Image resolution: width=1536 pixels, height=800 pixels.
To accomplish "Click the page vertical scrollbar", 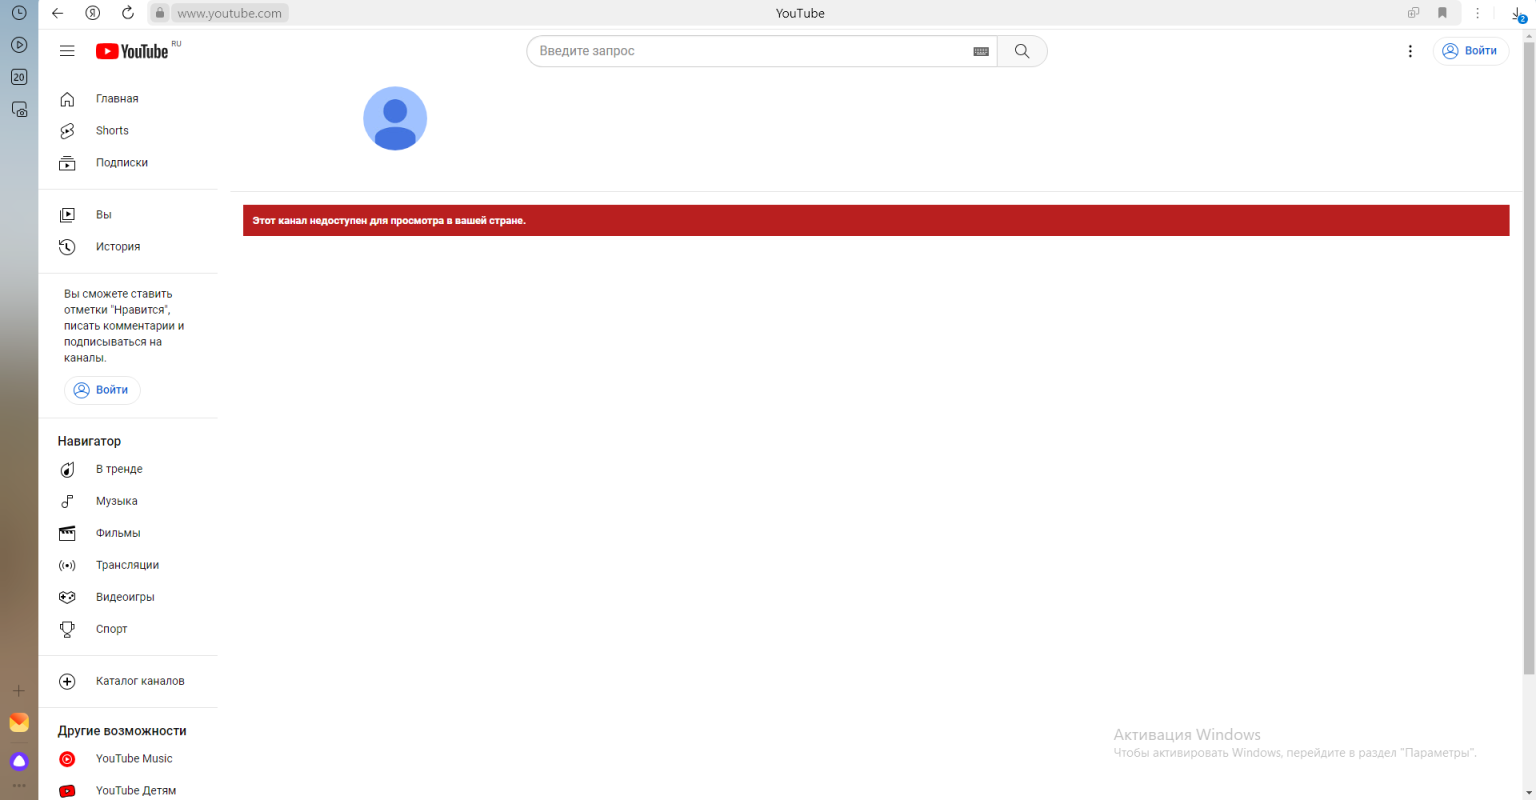I will (1529, 358).
